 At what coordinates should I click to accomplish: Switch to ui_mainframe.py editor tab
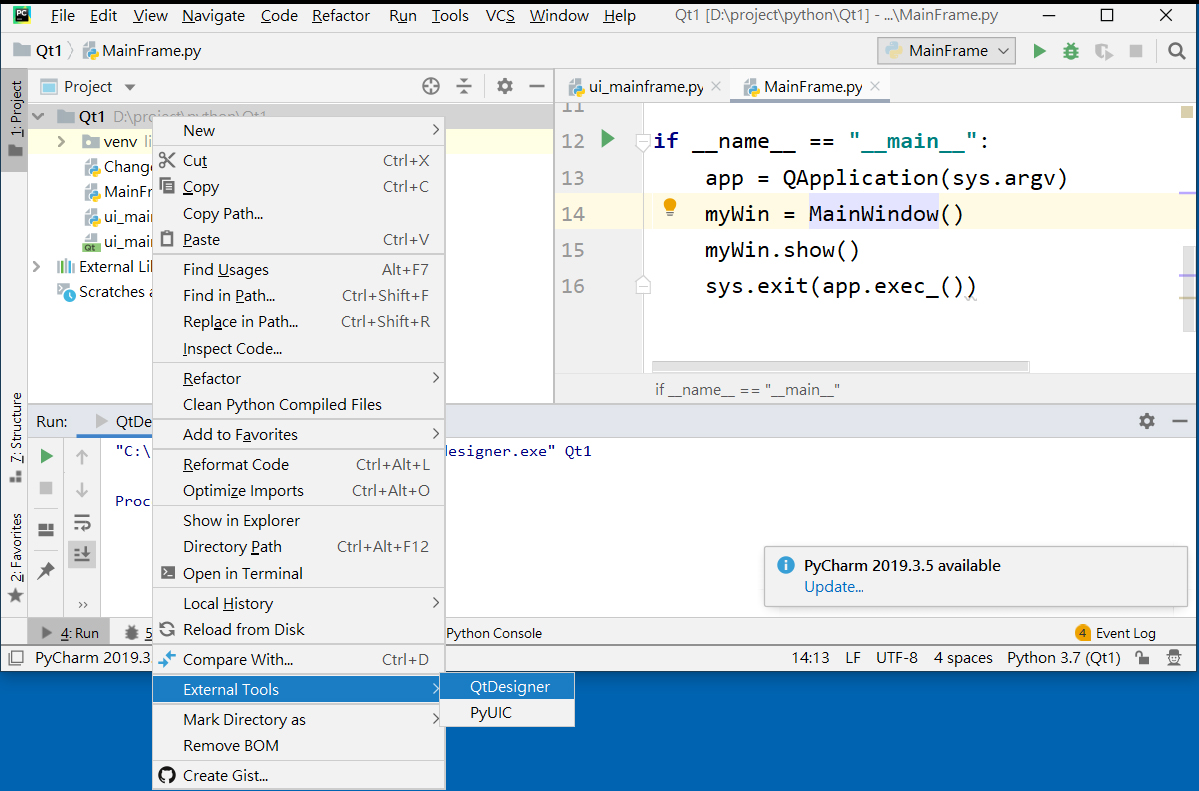[645, 86]
